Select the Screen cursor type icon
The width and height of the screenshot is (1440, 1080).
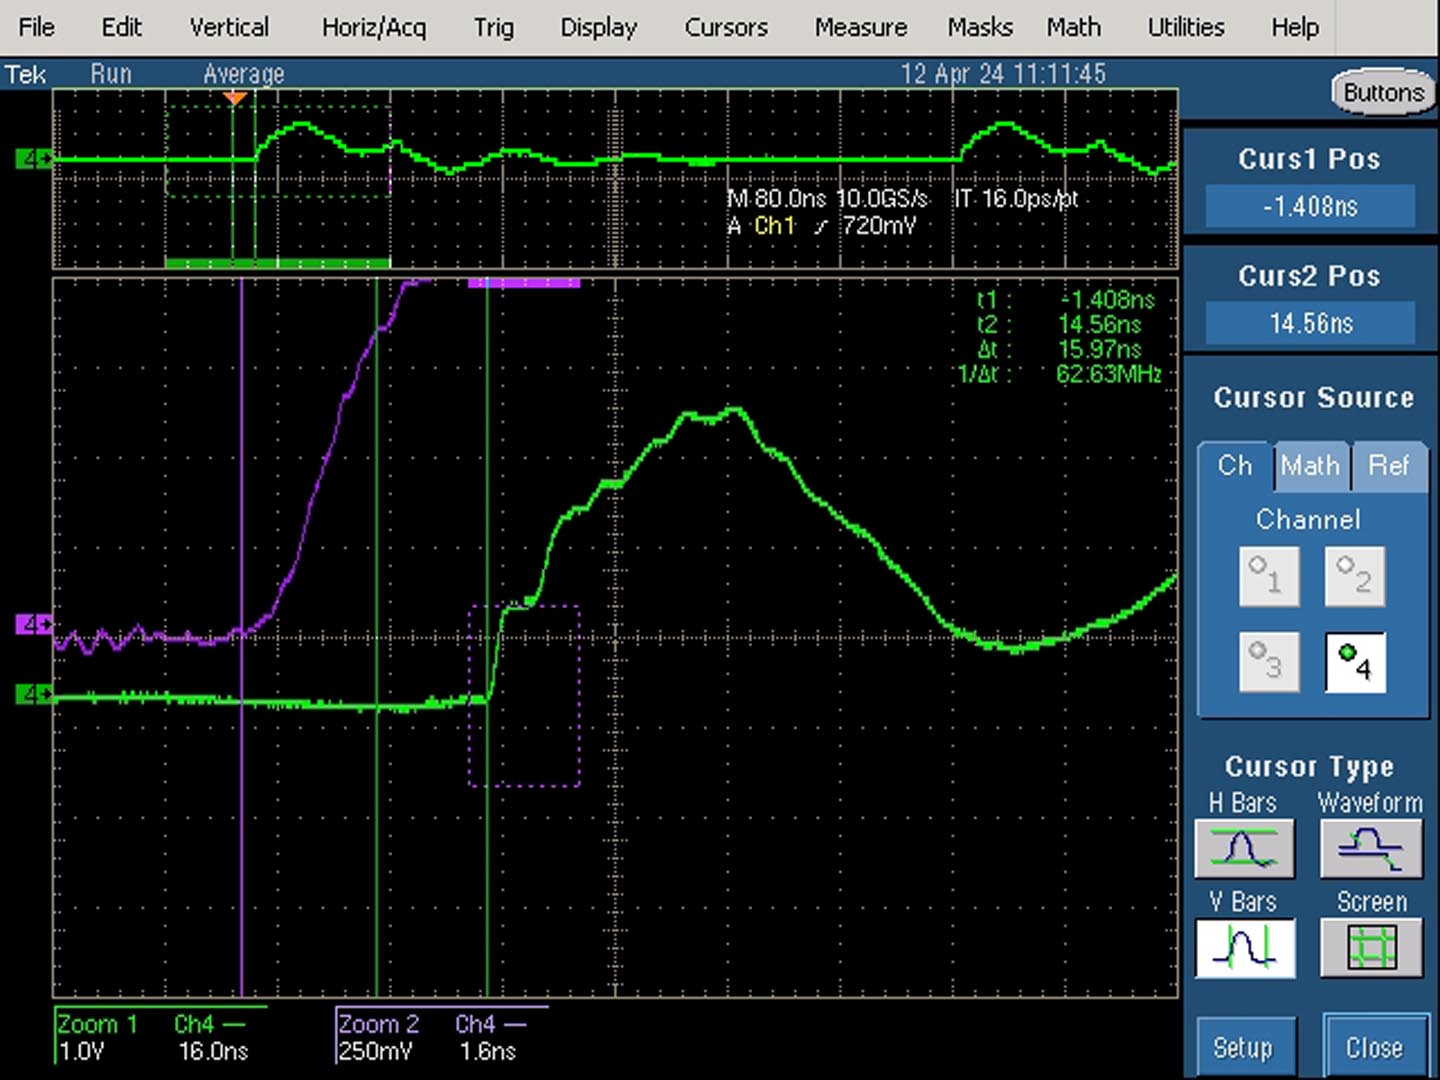[1371, 947]
